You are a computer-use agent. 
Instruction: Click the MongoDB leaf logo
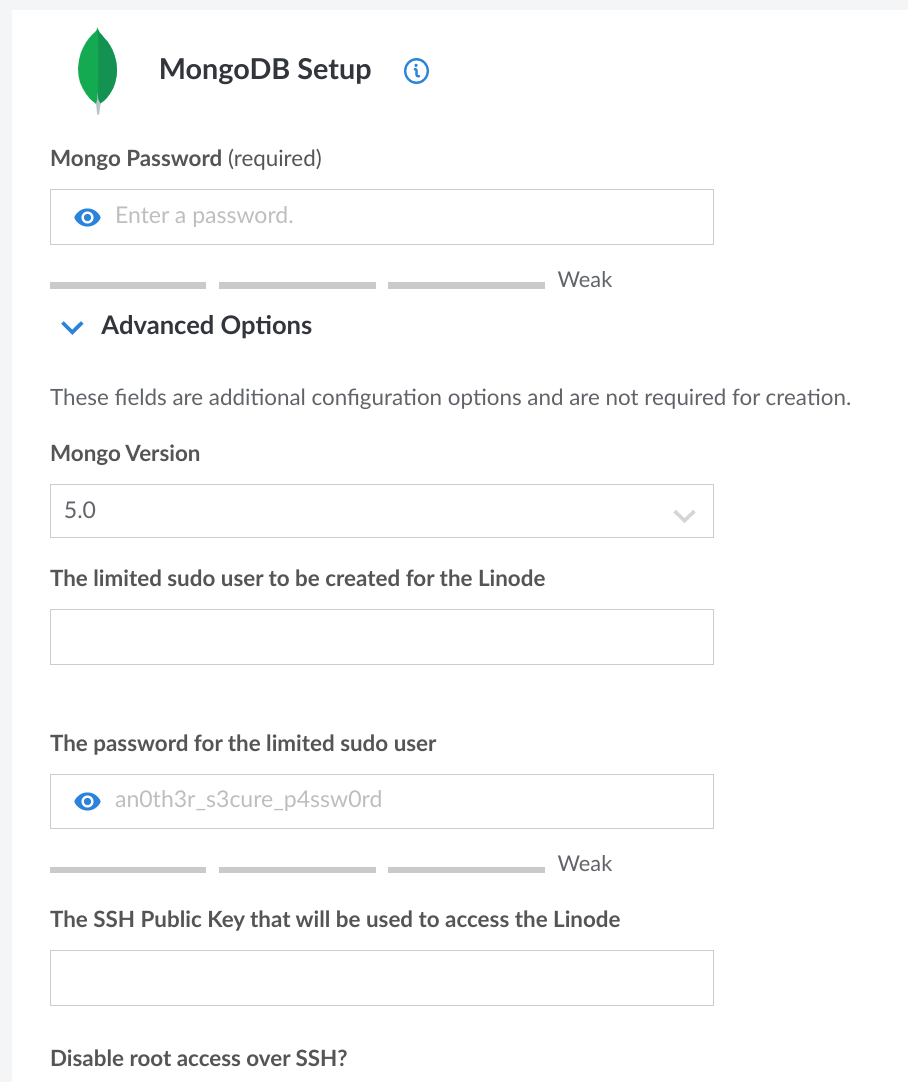pos(98,70)
